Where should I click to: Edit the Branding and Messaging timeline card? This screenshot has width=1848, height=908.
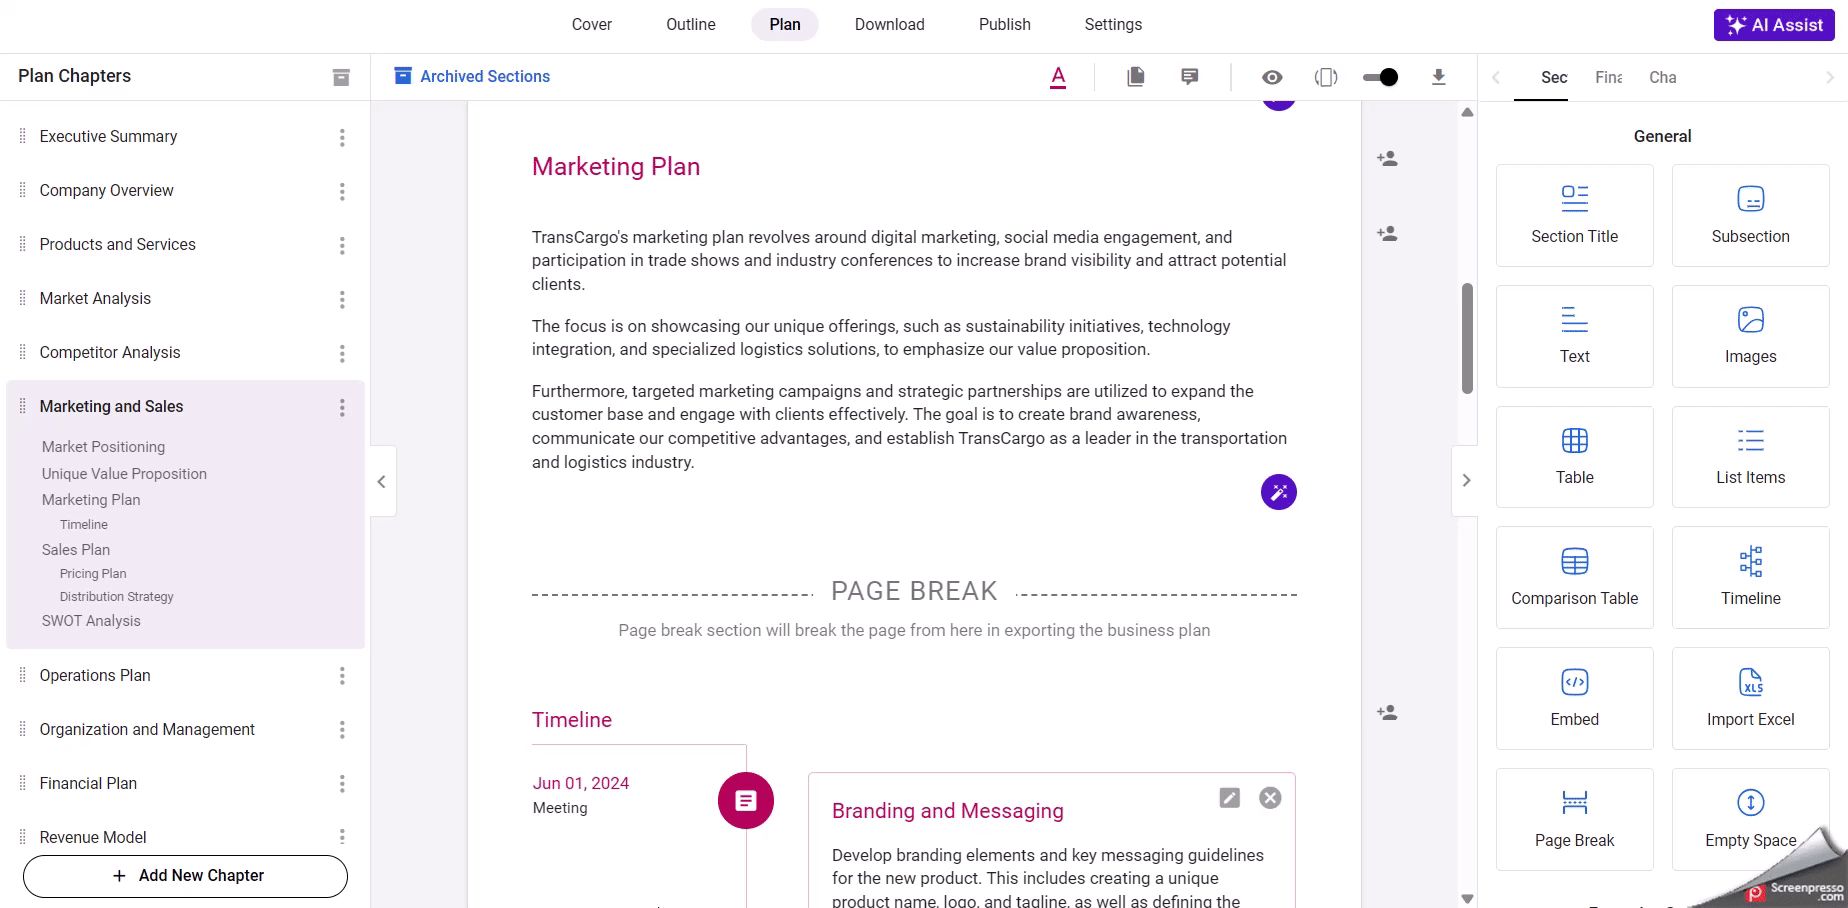tap(1230, 797)
